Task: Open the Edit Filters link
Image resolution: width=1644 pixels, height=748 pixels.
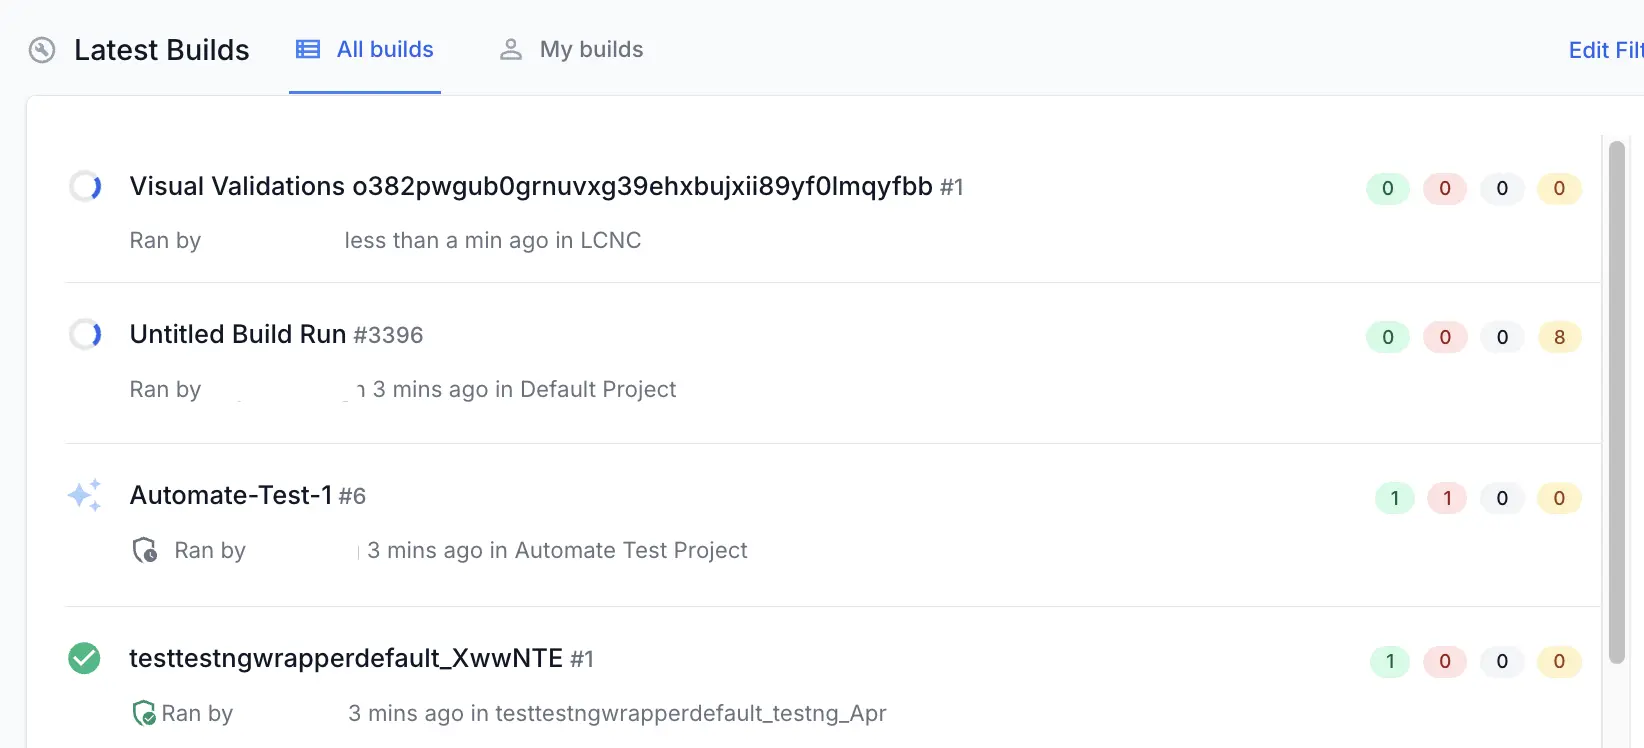Action: [1605, 50]
